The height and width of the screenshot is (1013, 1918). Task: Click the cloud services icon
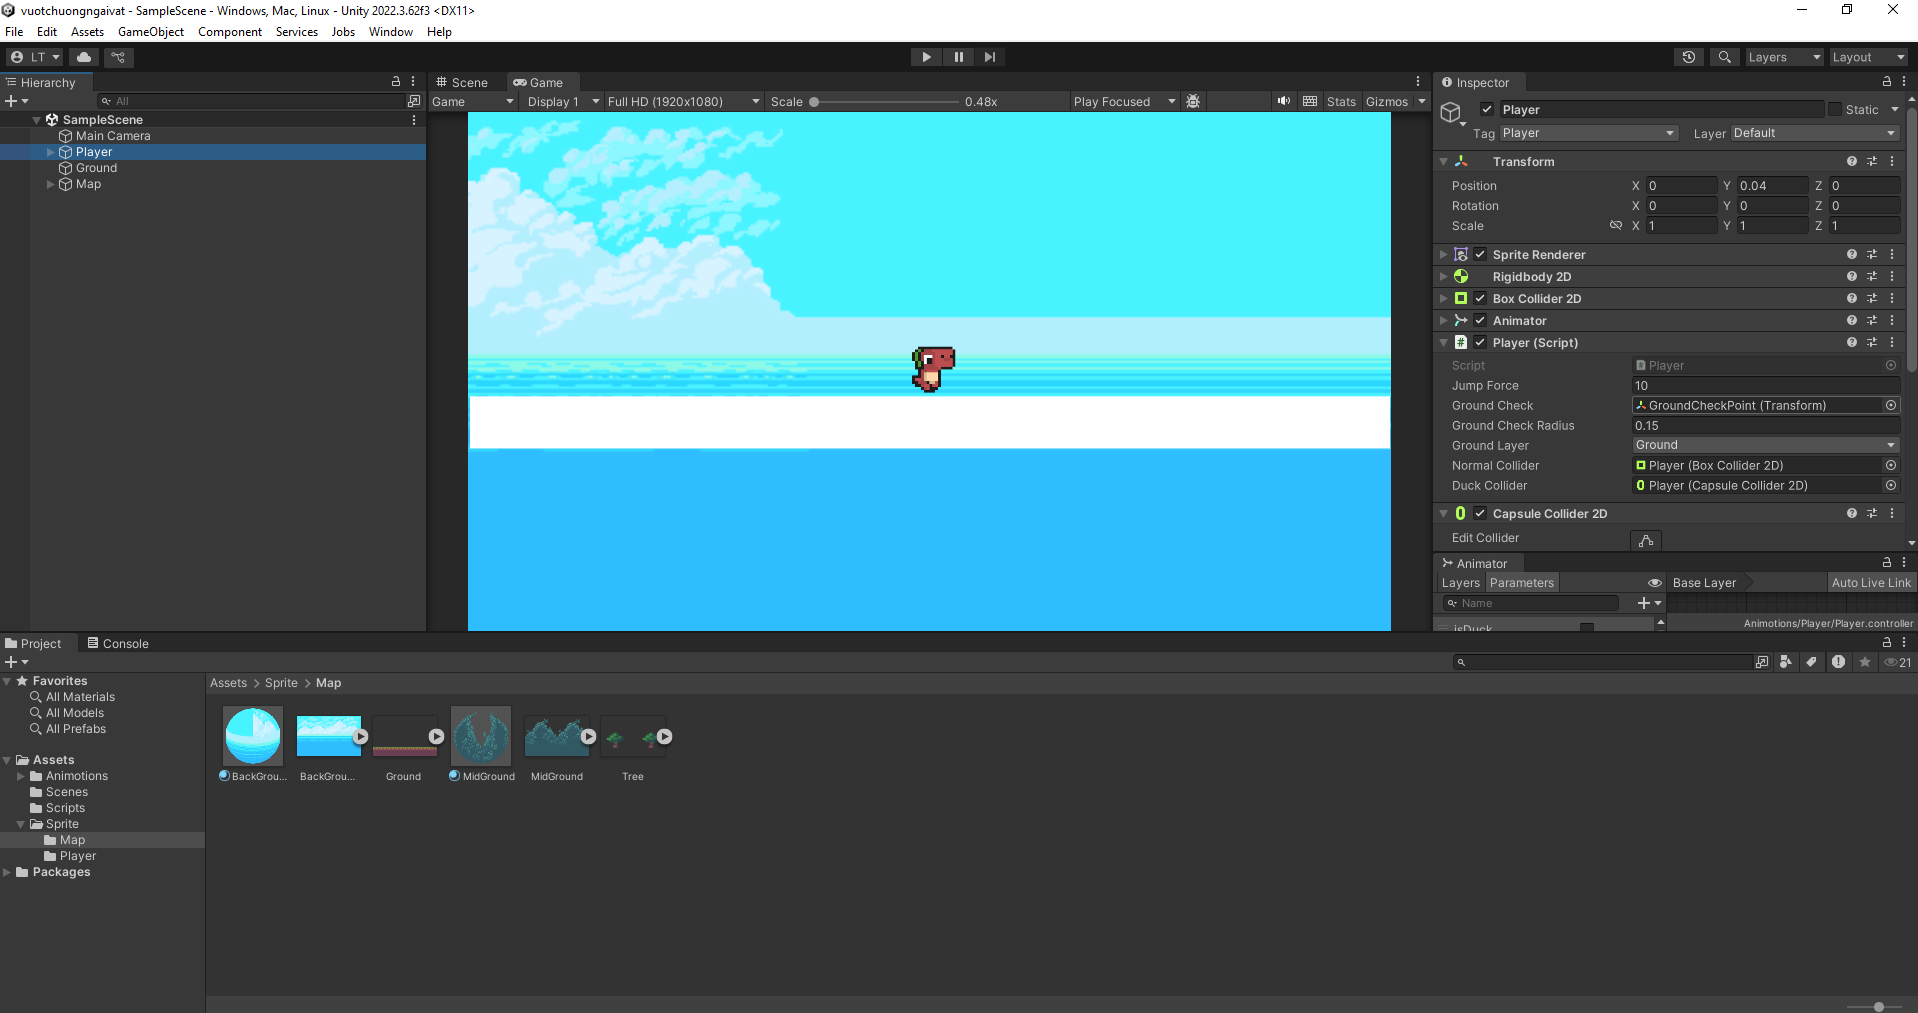[84, 57]
